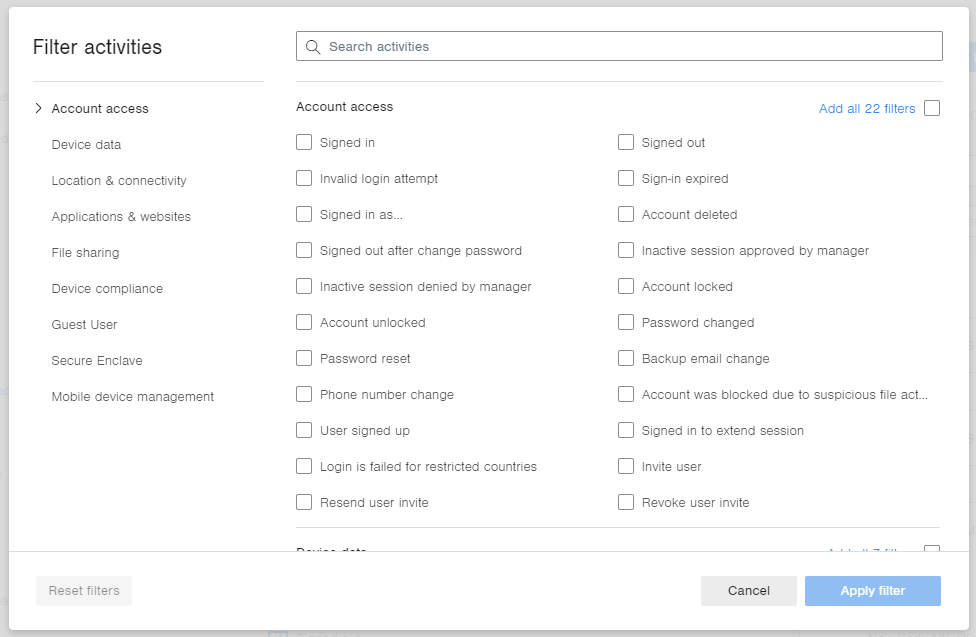
Task: Check Account was blocked due to suspicious file checkbox
Action: click(626, 395)
